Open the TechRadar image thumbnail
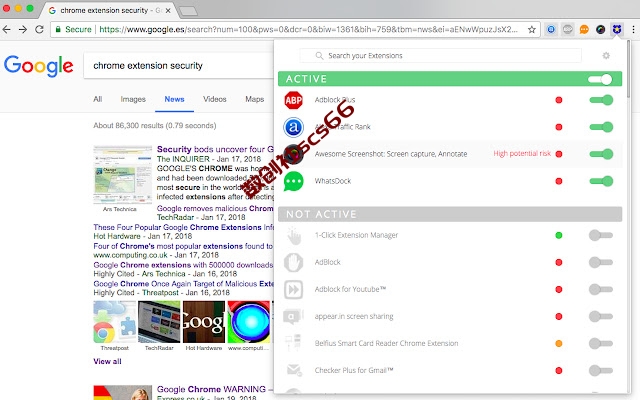Image resolution: width=640 pixels, height=400 pixels. (159, 322)
